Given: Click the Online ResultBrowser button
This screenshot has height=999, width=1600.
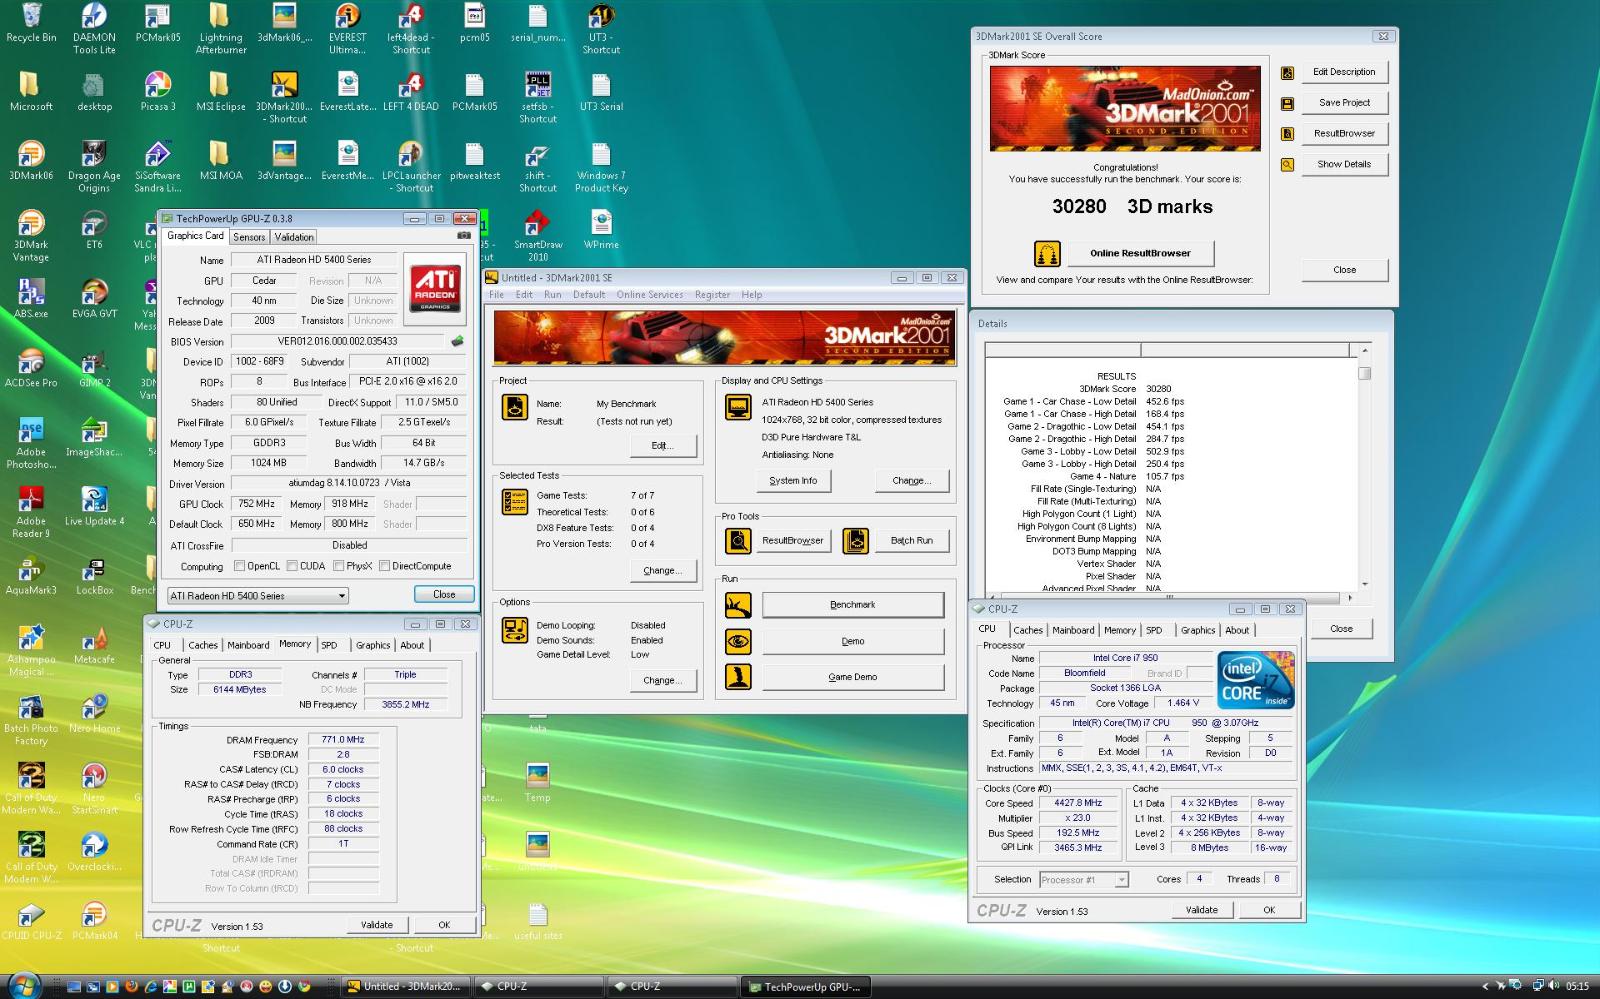Looking at the screenshot, I should (1140, 253).
